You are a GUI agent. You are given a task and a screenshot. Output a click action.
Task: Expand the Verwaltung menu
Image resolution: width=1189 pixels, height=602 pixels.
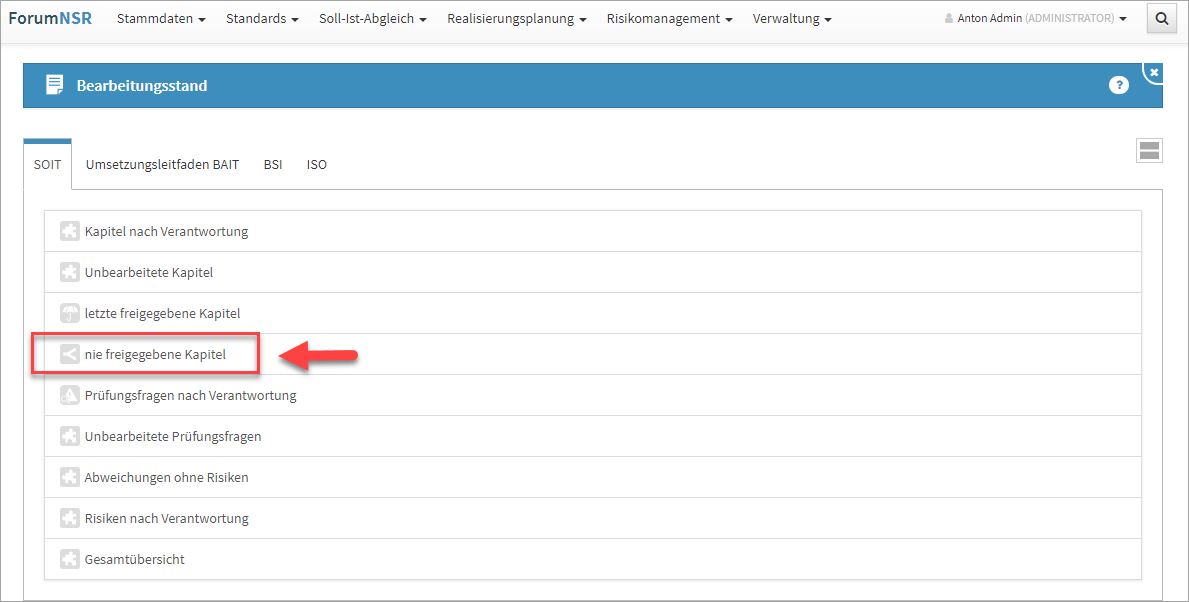pyautogui.click(x=792, y=19)
